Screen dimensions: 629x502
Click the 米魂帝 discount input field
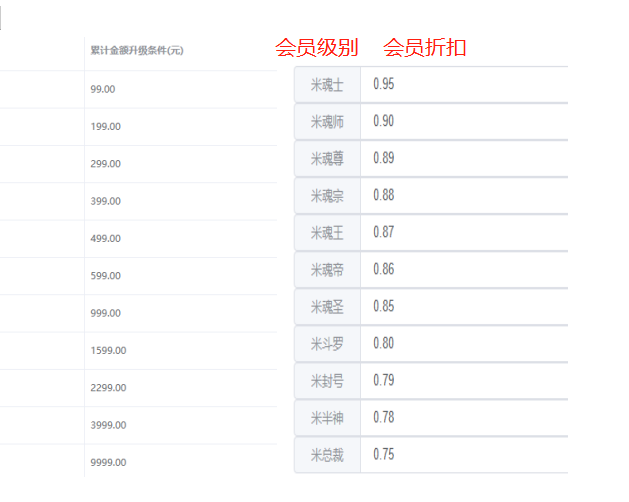[465, 269]
